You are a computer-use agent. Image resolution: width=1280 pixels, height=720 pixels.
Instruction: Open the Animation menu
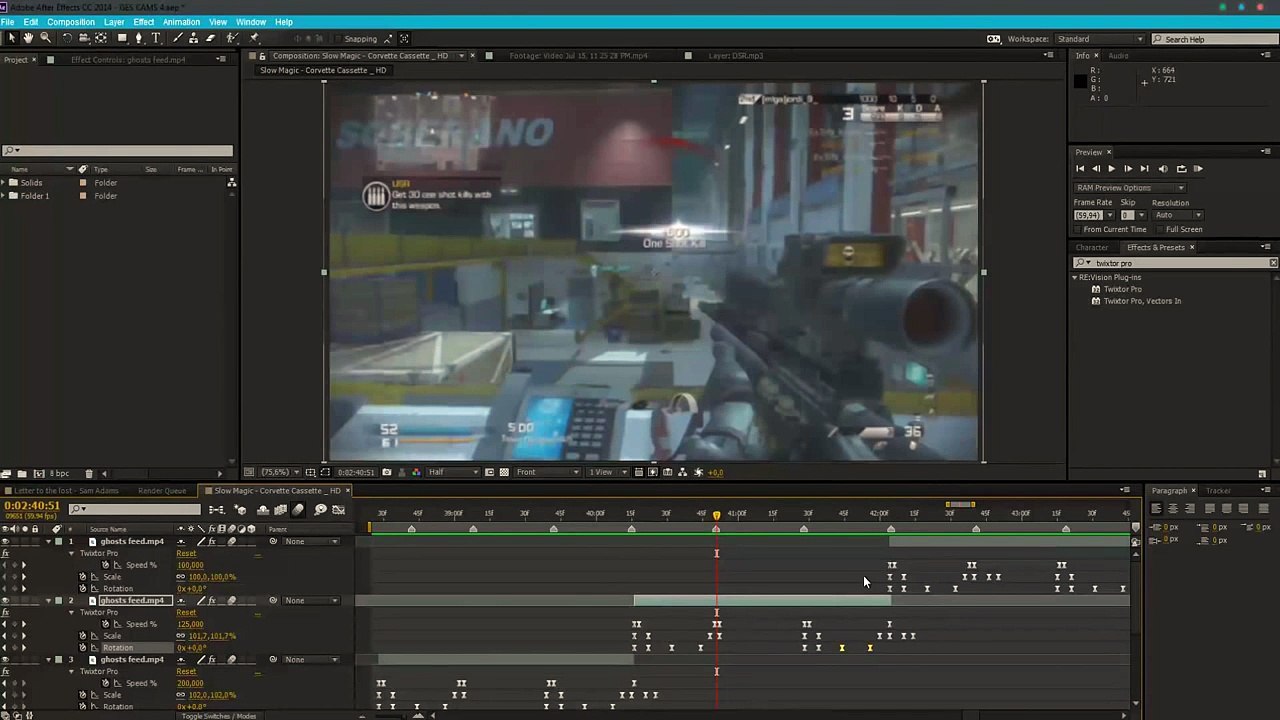pos(181,22)
